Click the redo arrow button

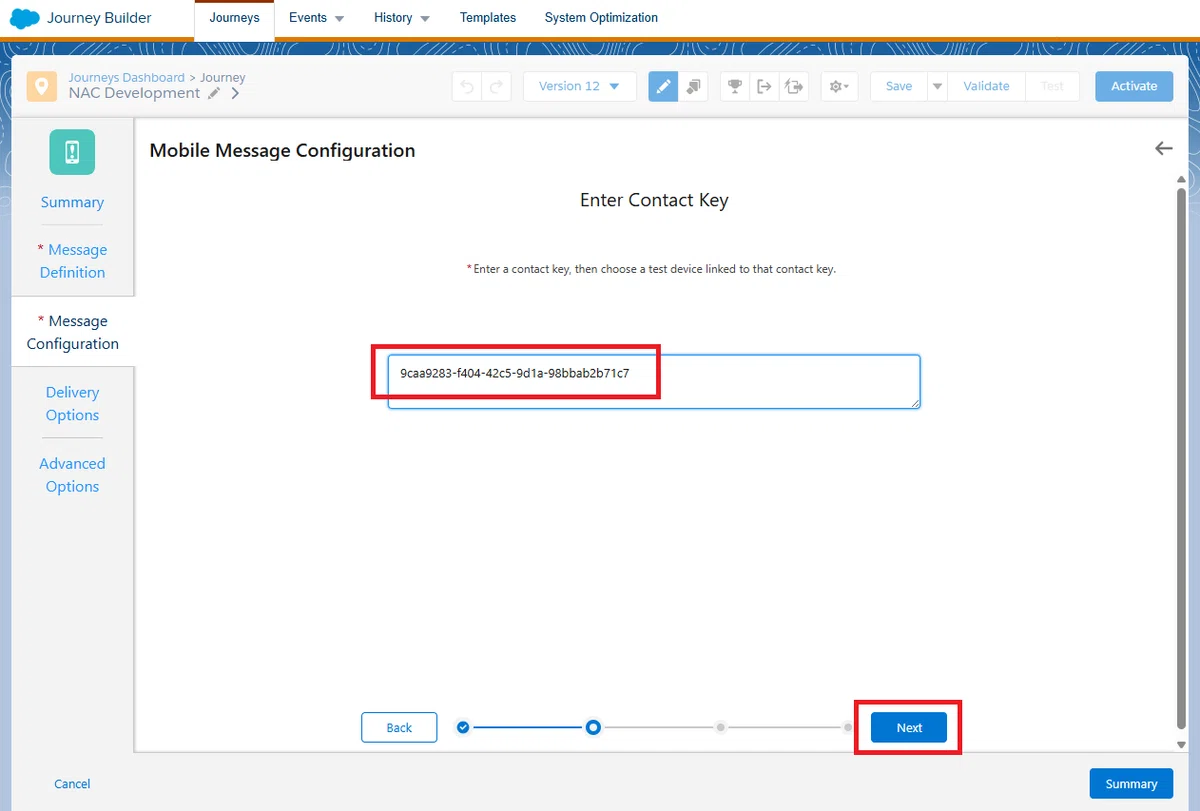pos(496,86)
